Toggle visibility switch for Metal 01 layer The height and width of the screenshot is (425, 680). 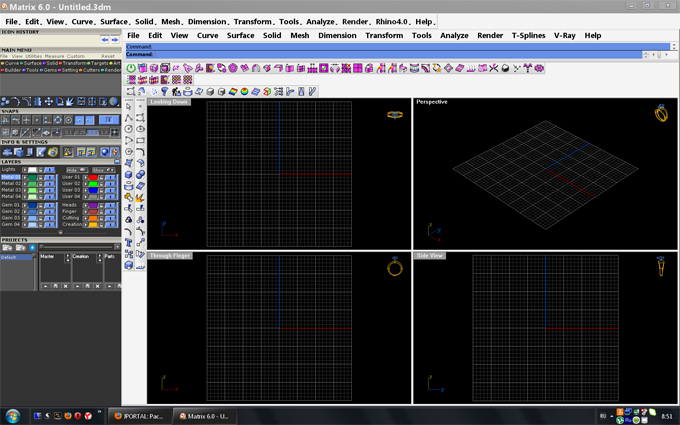point(49,177)
